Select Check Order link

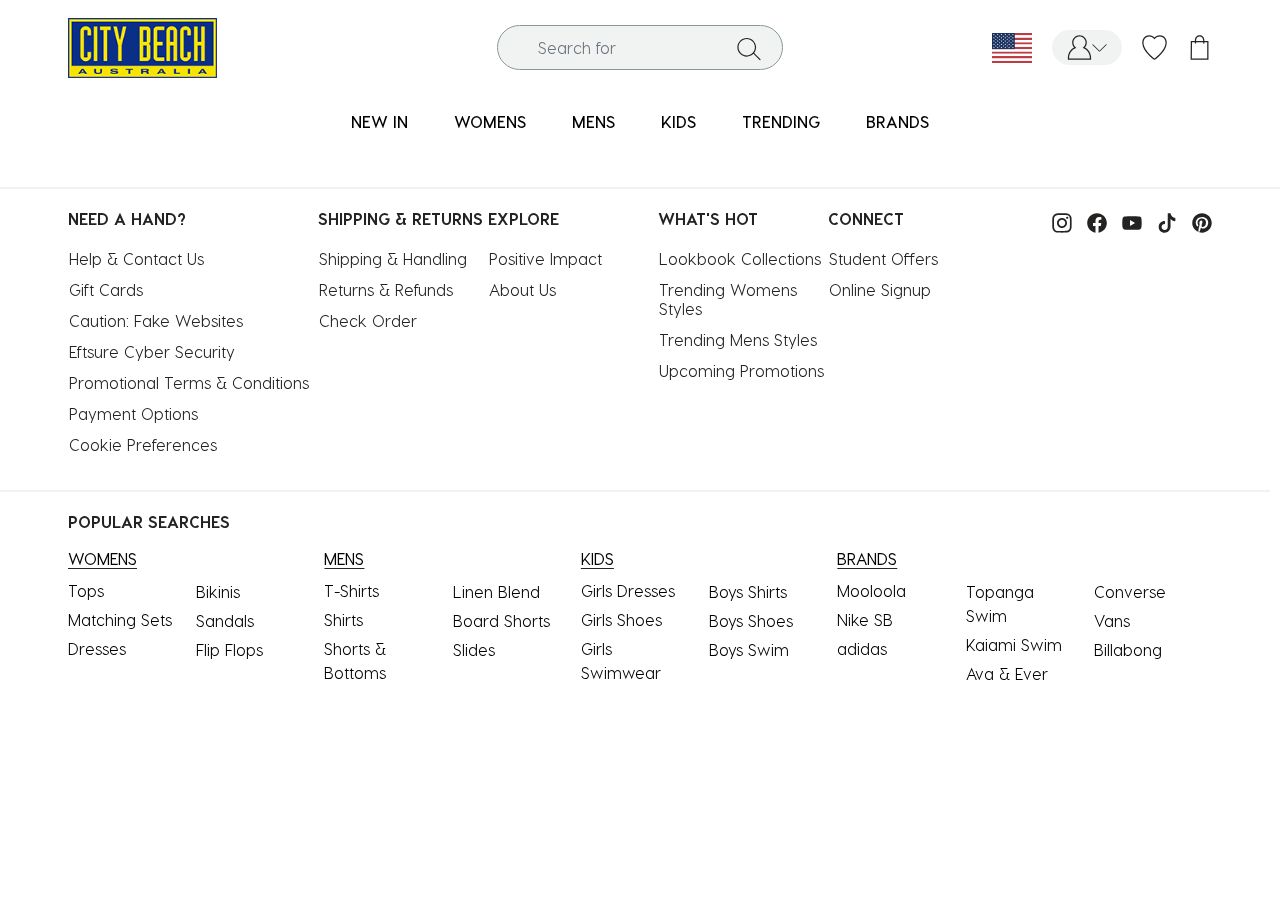click(x=368, y=321)
